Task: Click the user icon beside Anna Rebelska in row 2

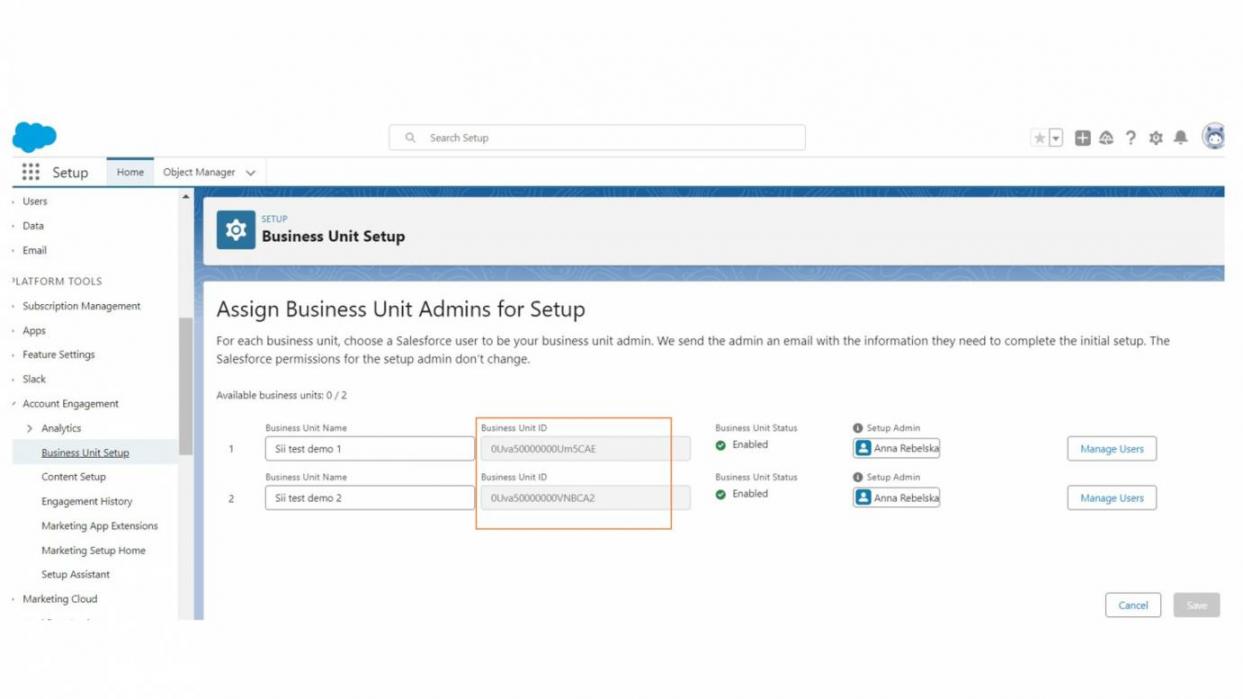Action: [x=863, y=497]
